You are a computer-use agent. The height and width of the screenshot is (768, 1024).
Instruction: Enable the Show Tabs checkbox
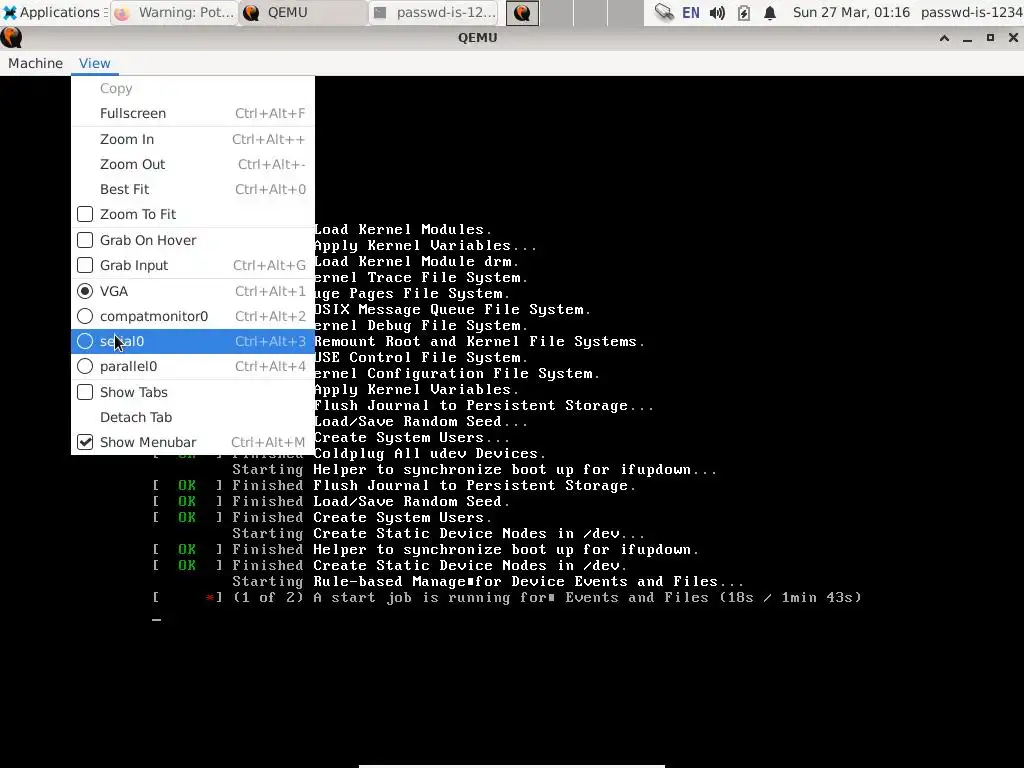click(x=85, y=392)
